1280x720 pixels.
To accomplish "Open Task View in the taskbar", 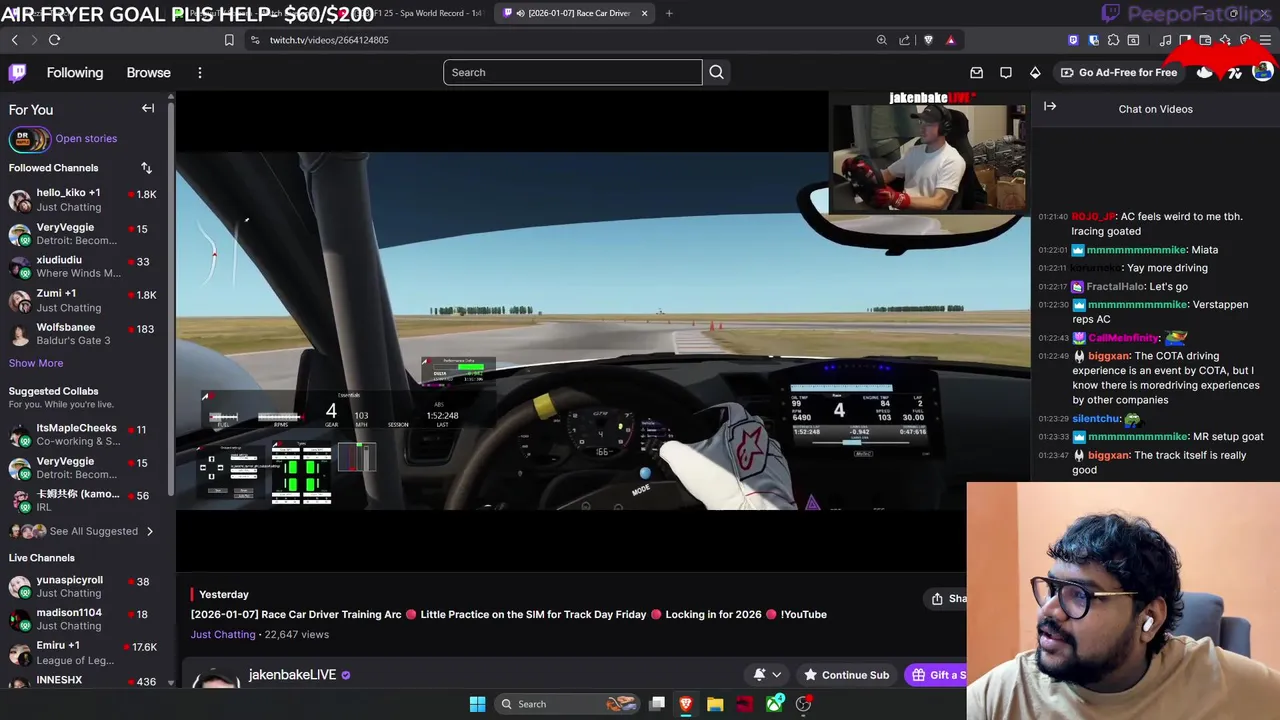I will 657,704.
